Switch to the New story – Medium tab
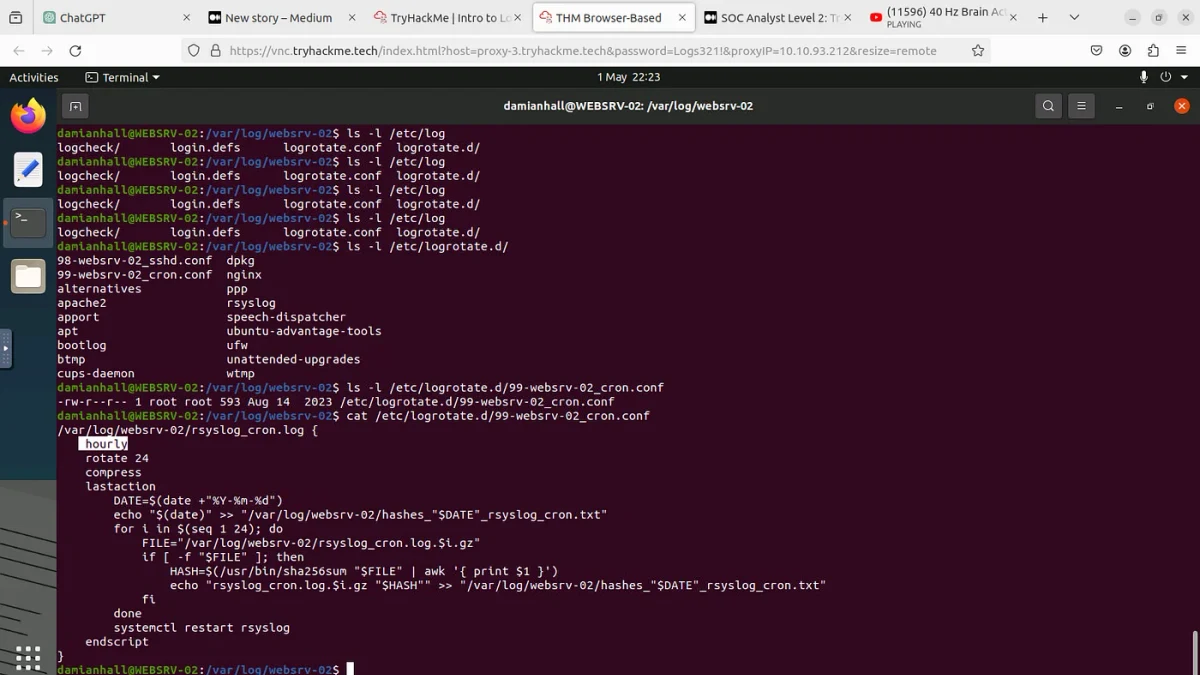Viewport: 1200px width, 675px height. [x=281, y=18]
